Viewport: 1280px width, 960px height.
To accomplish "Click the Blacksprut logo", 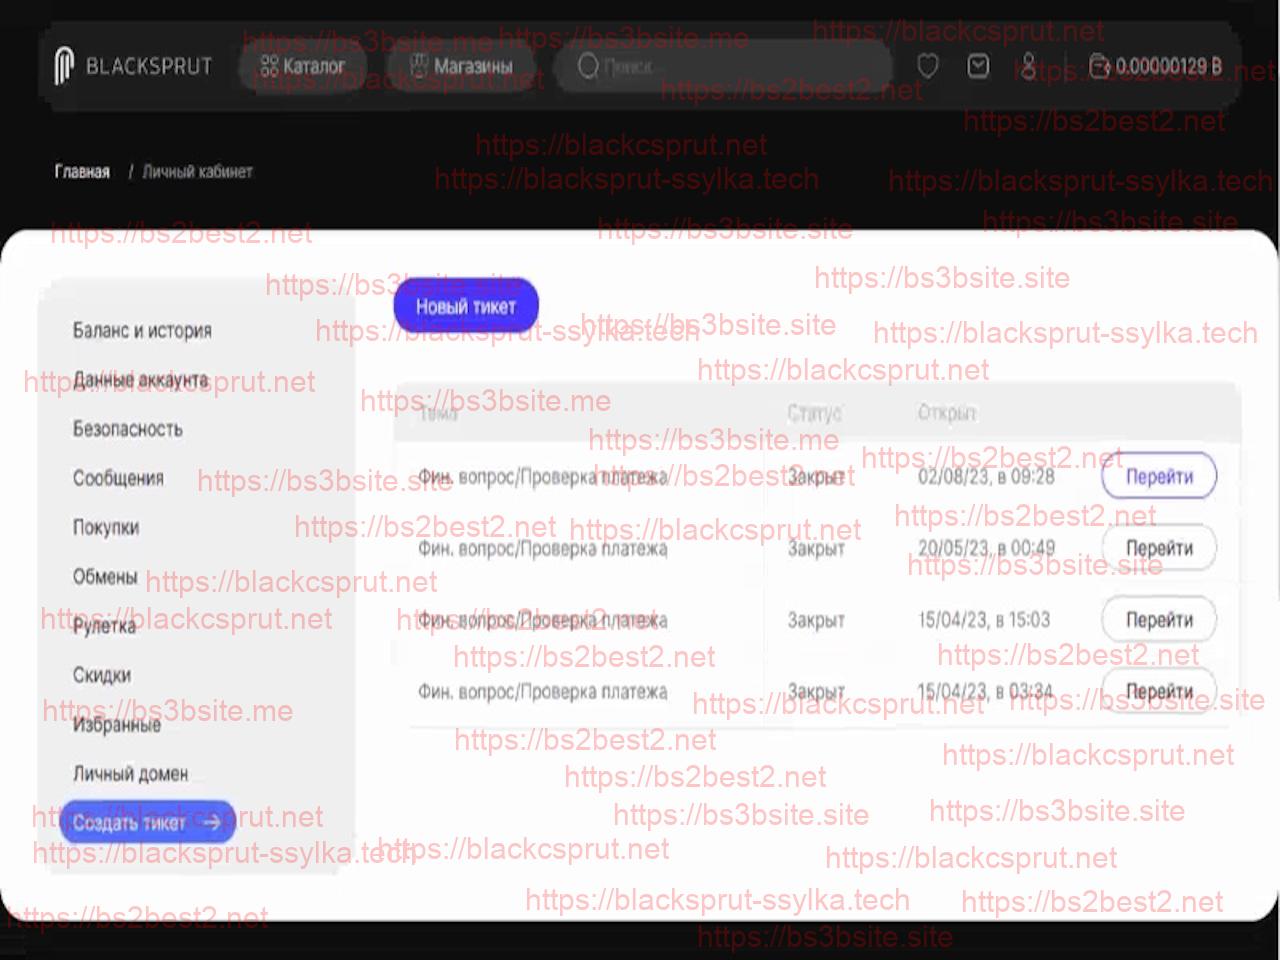I will coord(133,66).
